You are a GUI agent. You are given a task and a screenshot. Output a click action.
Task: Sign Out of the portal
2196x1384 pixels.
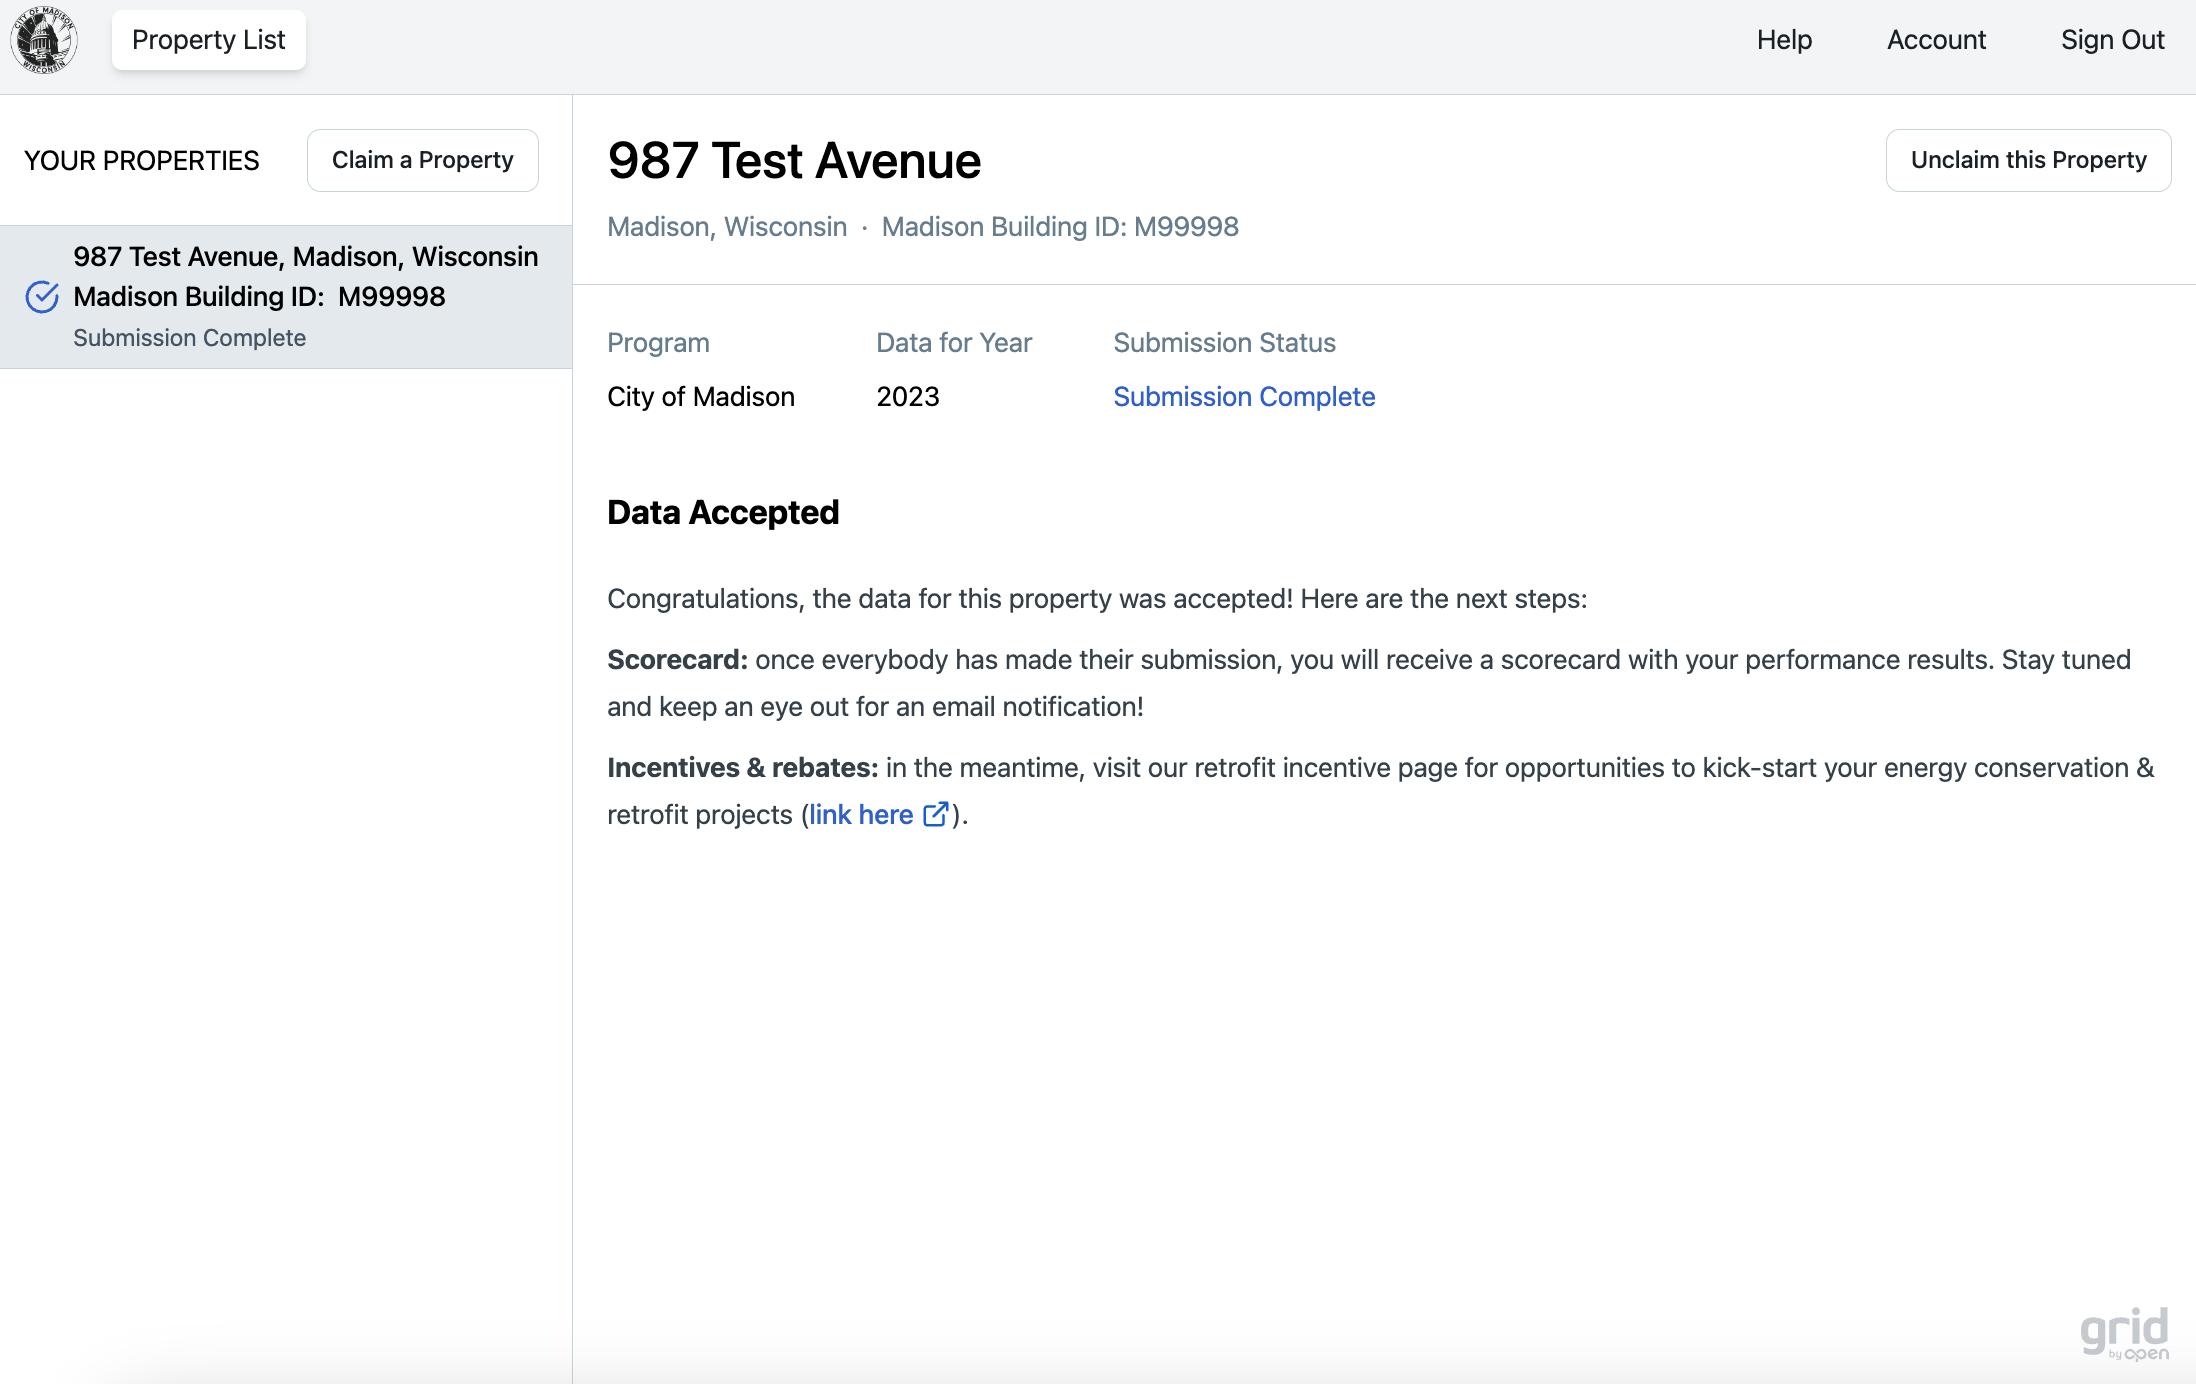coord(2112,40)
